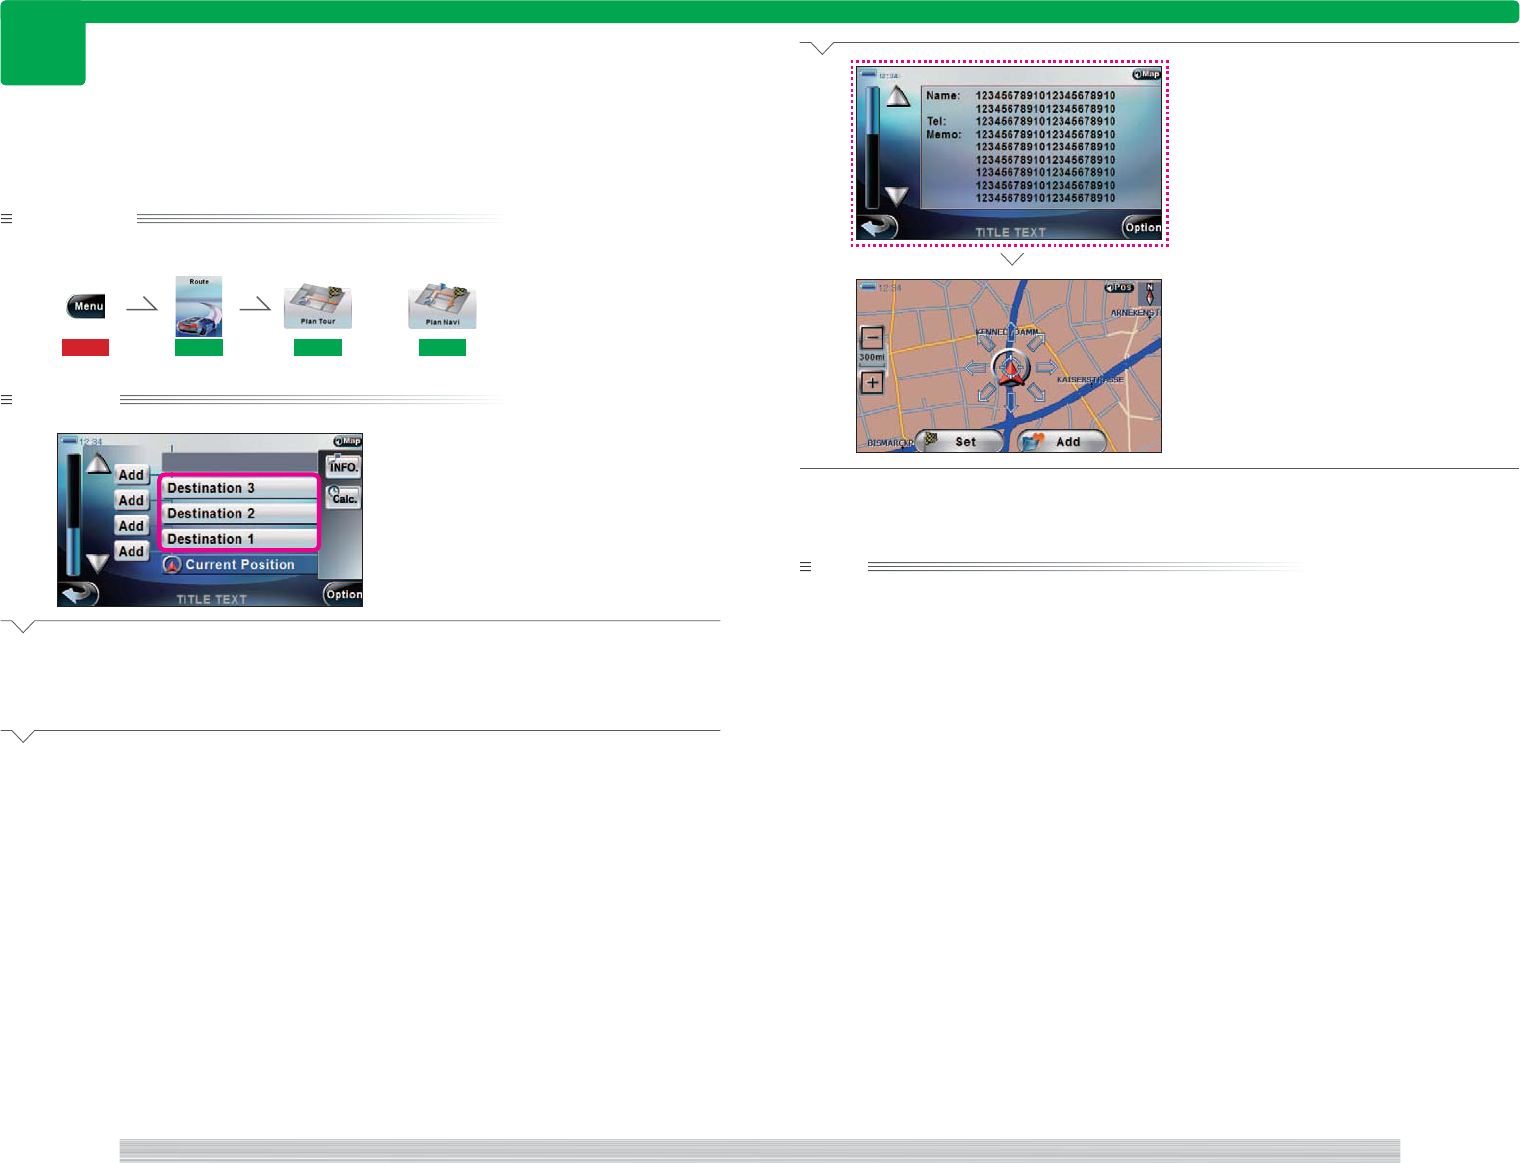Zoom out the map with minus
Viewport: 1520px width, 1163px height.
(872, 338)
